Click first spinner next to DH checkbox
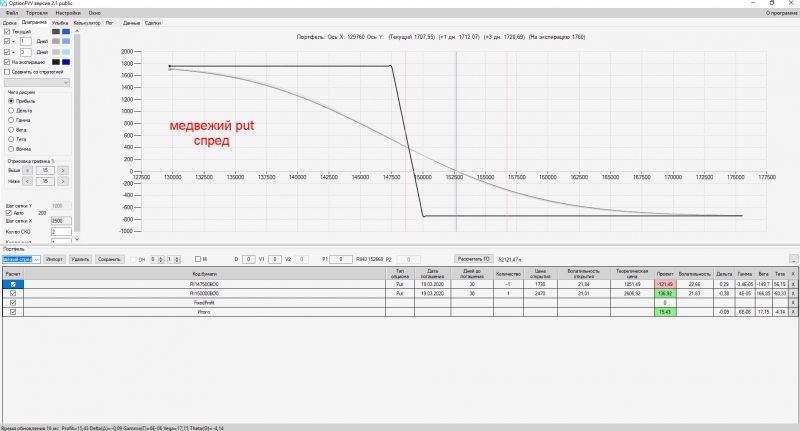The height and width of the screenshot is (431, 800). coord(157,259)
